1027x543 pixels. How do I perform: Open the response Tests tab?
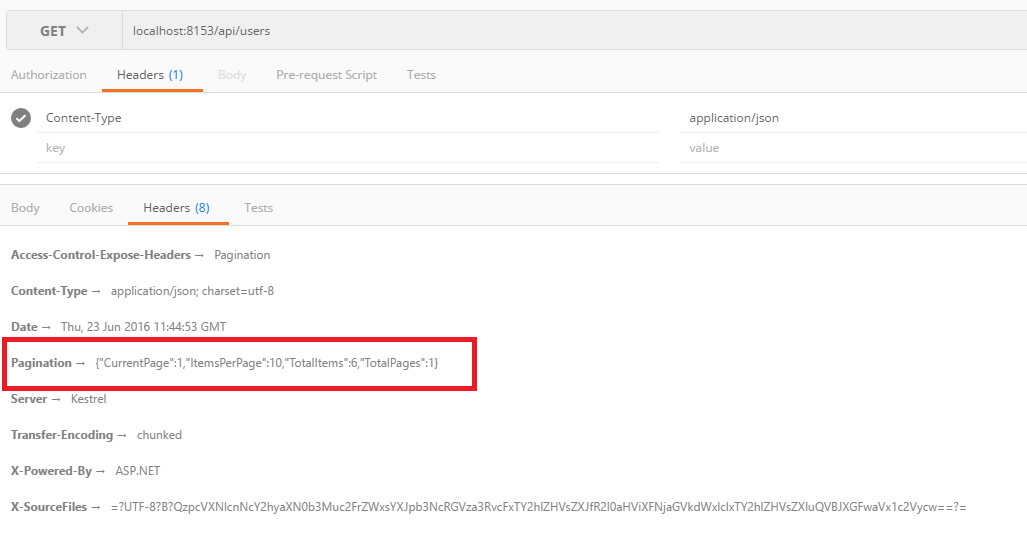pos(258,208)
